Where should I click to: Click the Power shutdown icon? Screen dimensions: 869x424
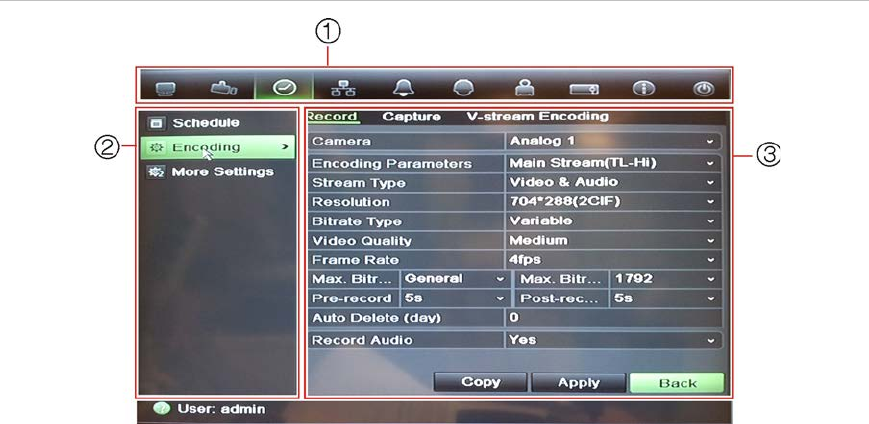(704, 89)
